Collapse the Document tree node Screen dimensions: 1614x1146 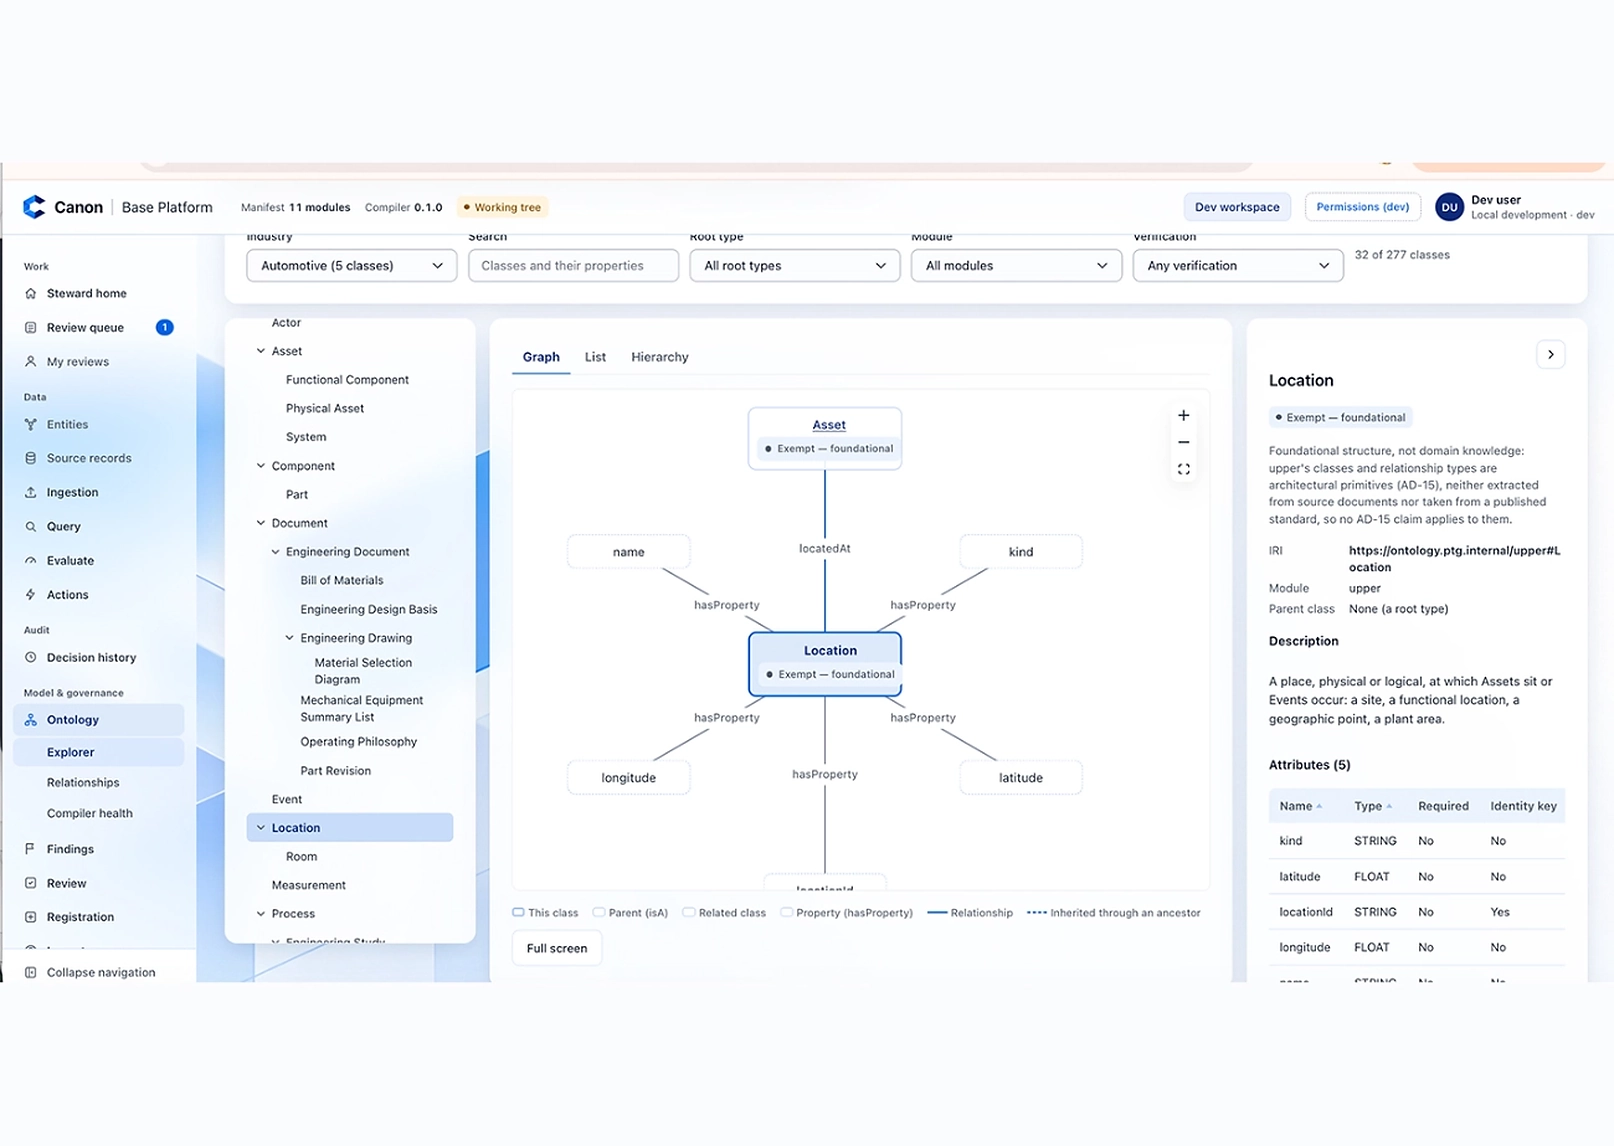(x=261, y=522)
